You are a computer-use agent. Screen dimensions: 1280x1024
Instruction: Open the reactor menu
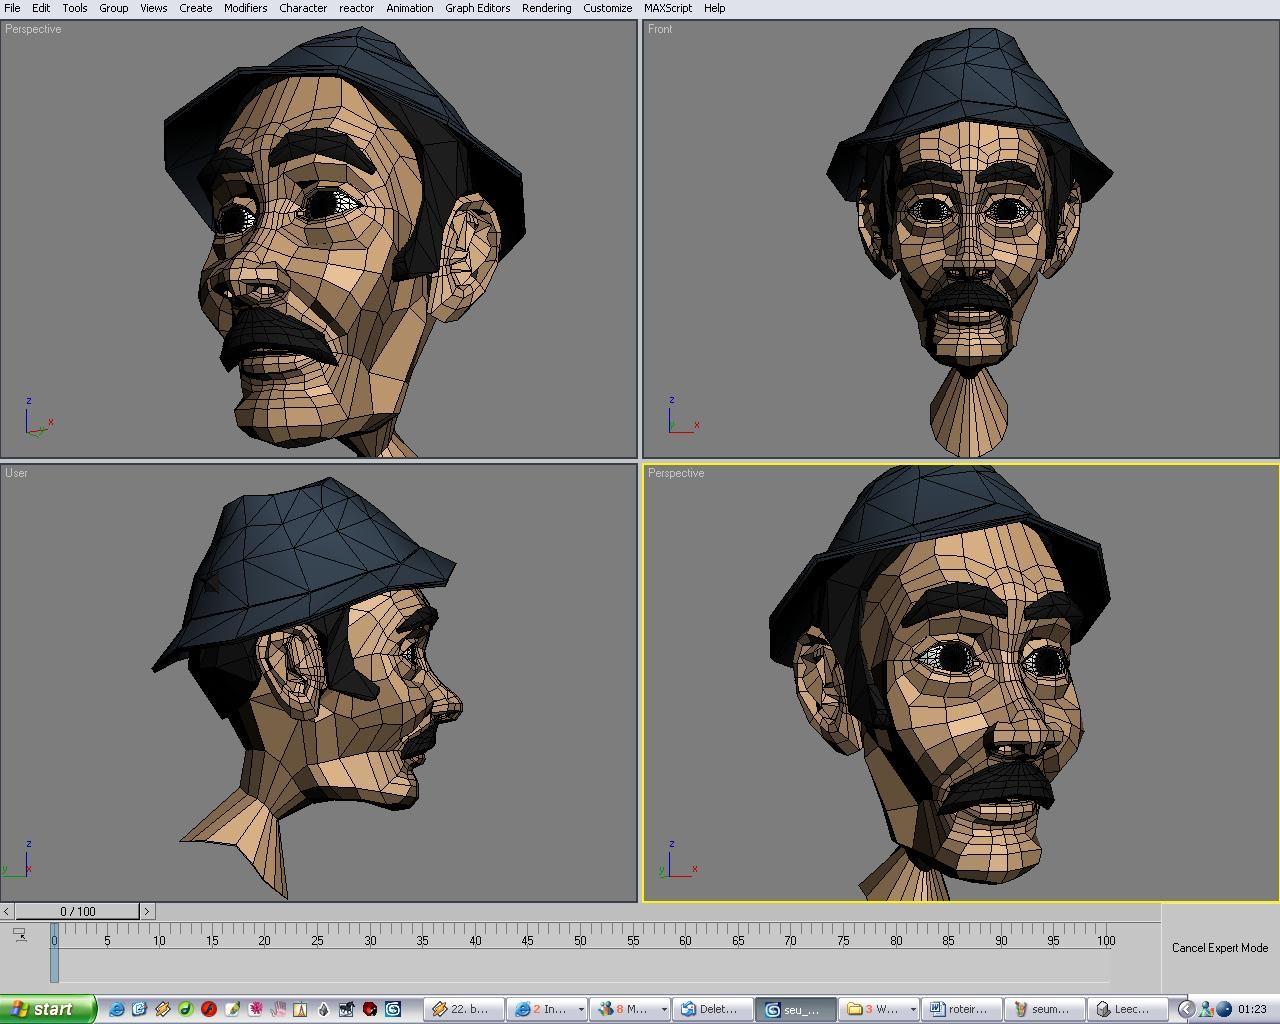[356, 8]
